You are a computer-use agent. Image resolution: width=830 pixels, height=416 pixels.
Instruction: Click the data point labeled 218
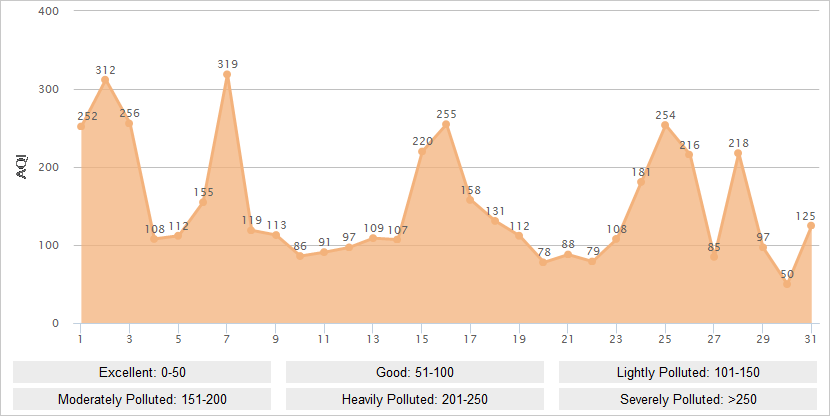738,153
